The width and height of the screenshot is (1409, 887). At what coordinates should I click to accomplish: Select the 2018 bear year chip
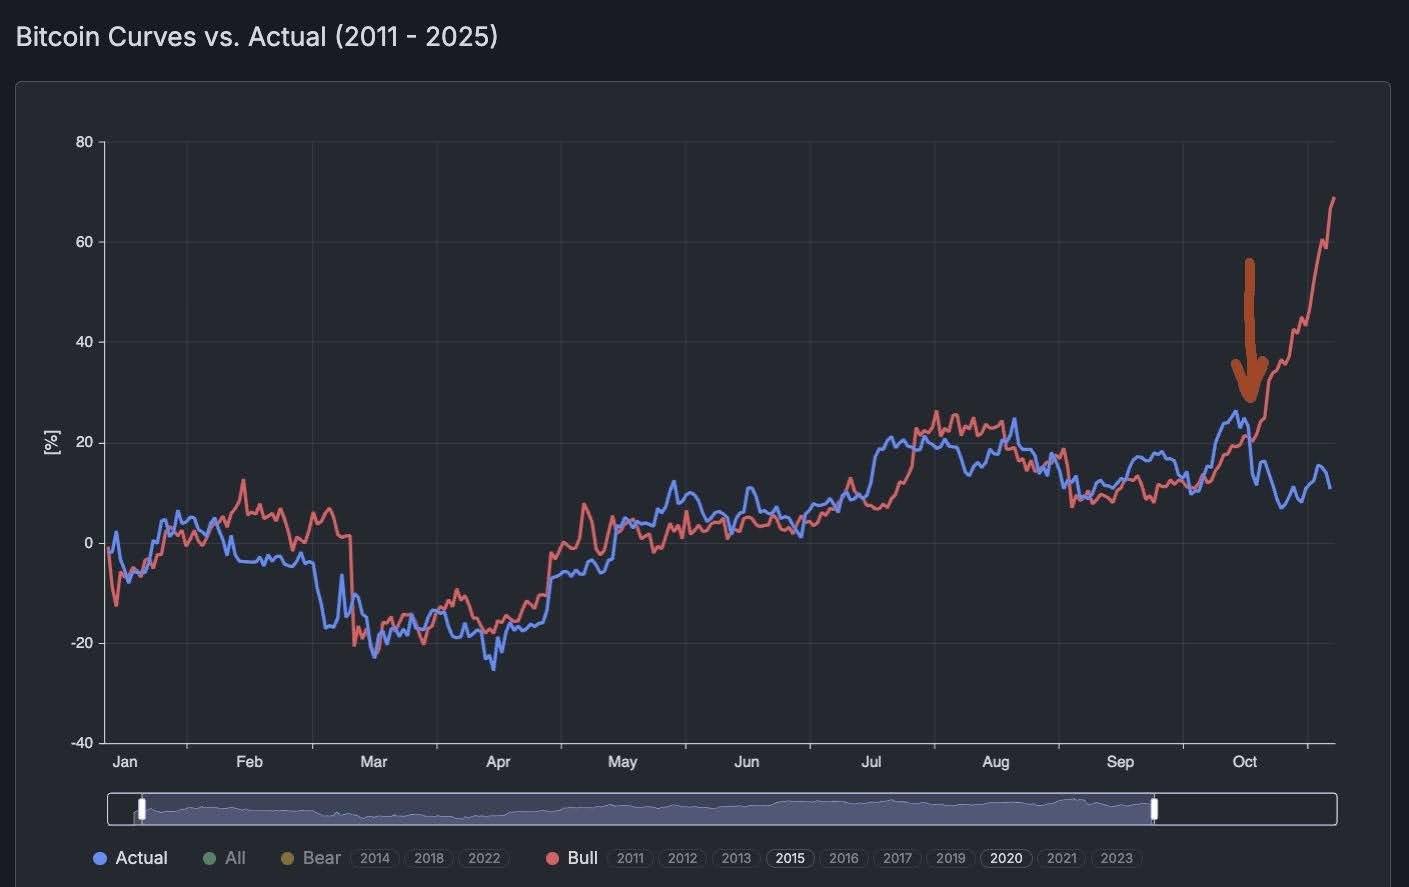click(x=429, y=858)
